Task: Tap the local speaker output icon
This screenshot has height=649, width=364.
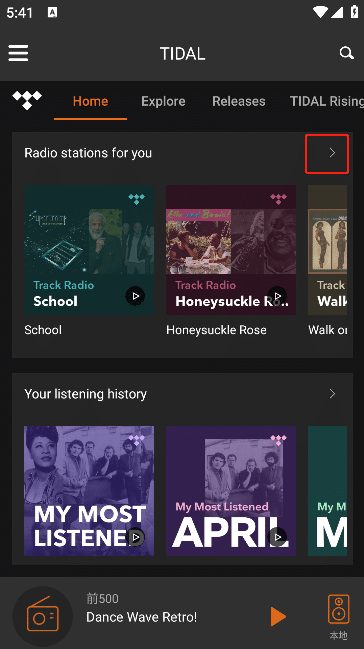Action: click(x=338, y=609)
